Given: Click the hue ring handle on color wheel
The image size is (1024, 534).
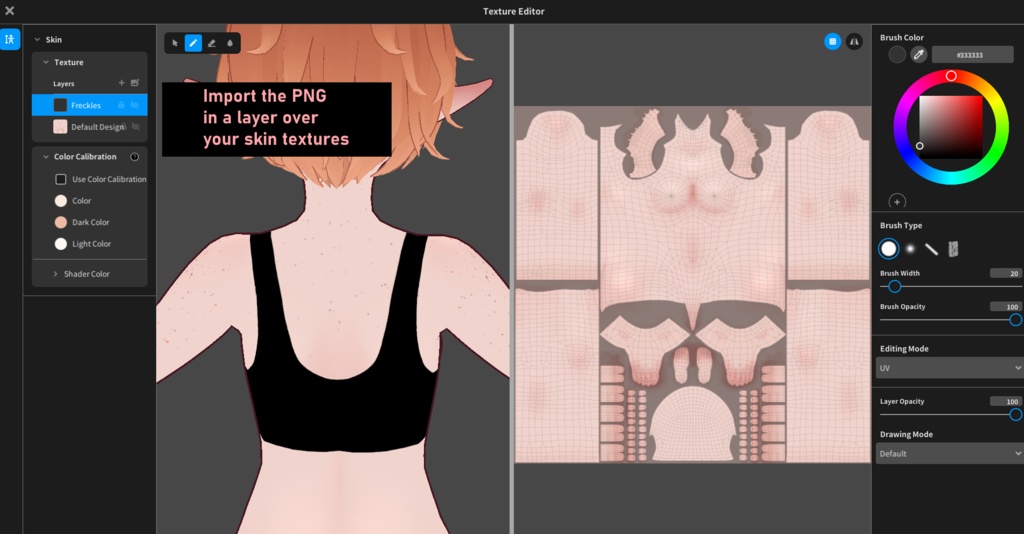Looking at the screenshot, I should click(x=952, y=76).
